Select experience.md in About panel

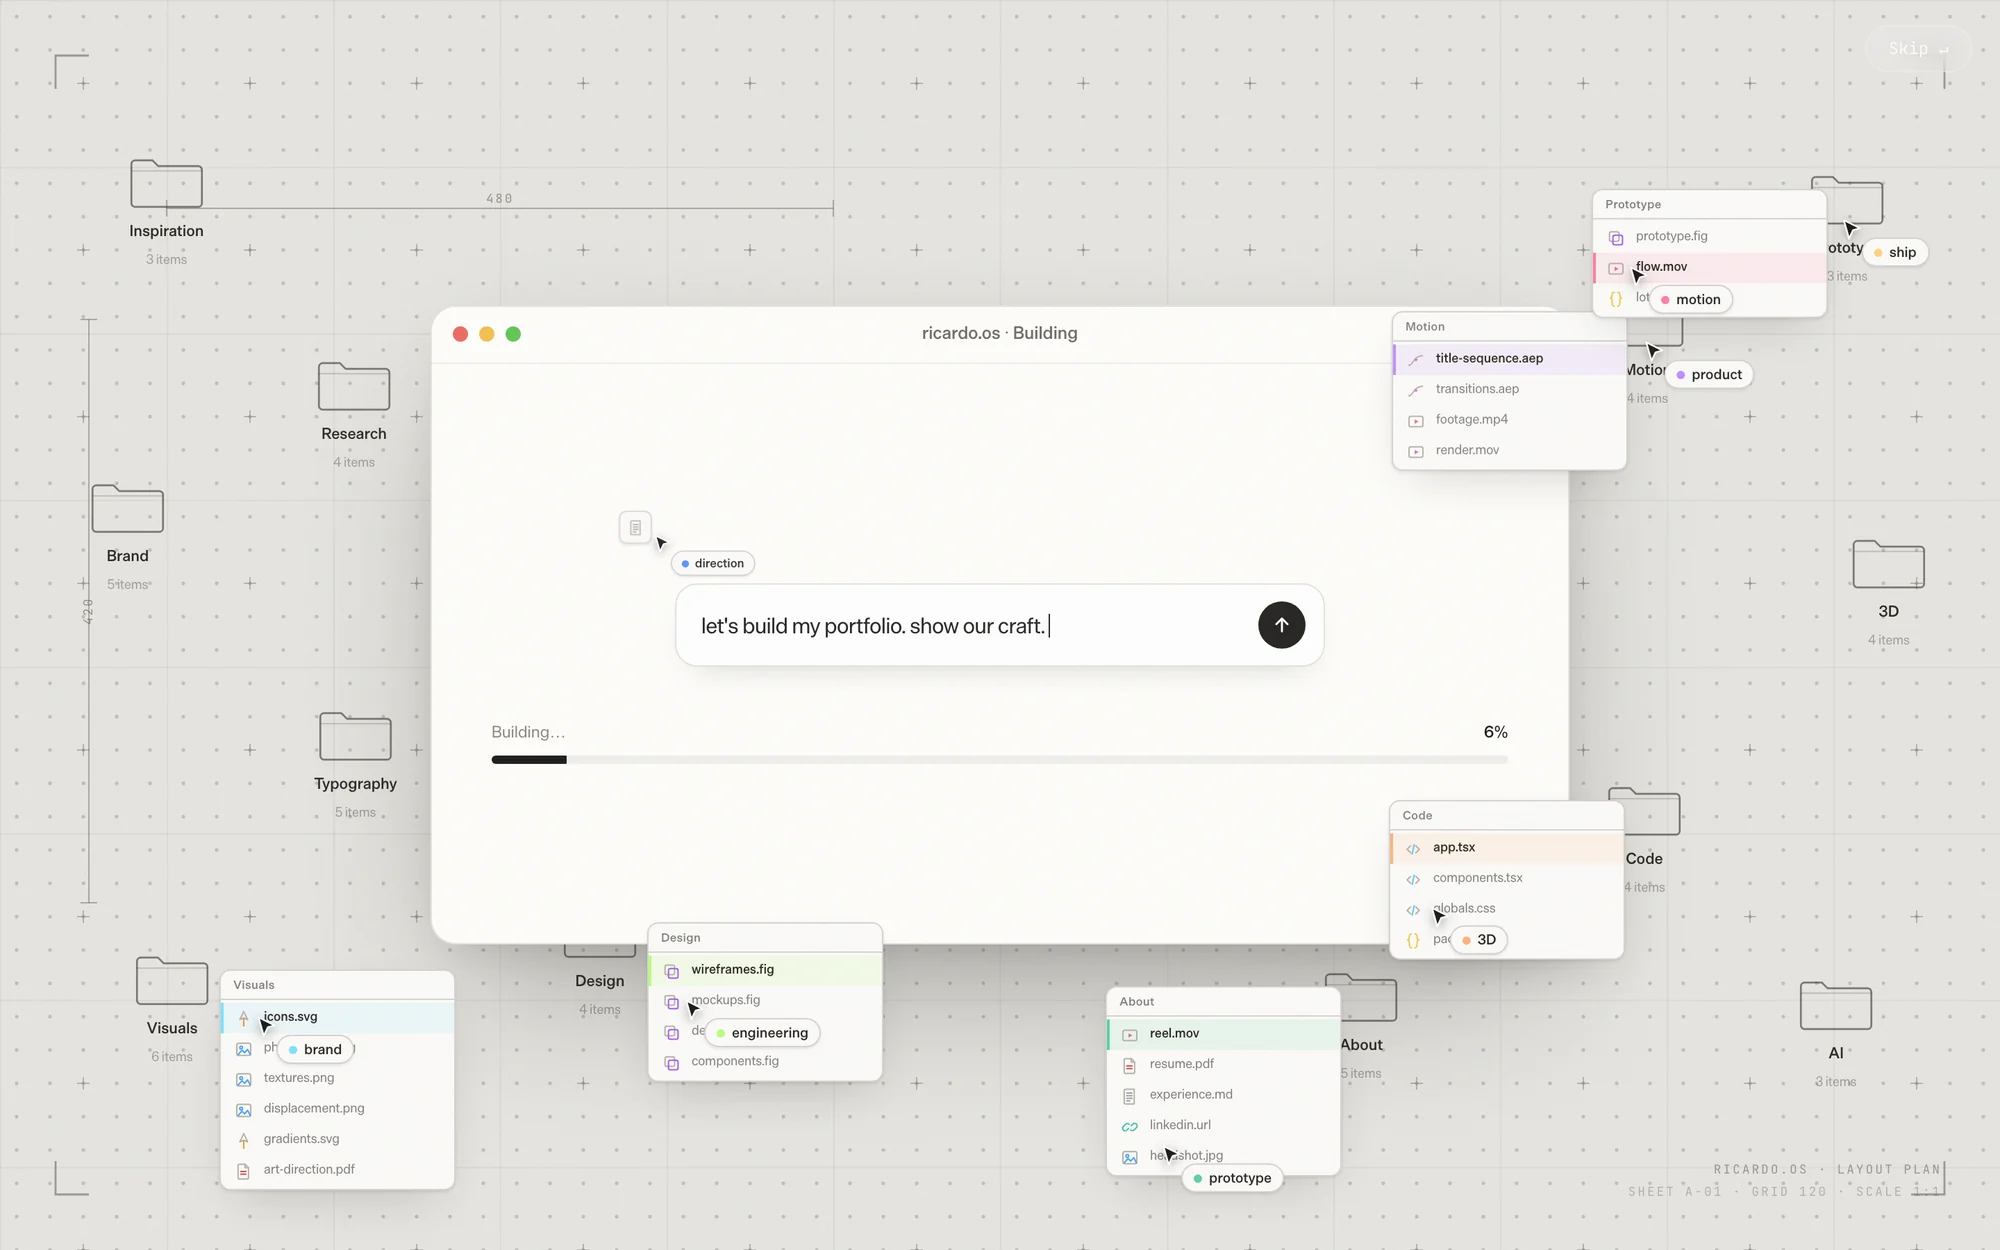pos(1223,1094)
